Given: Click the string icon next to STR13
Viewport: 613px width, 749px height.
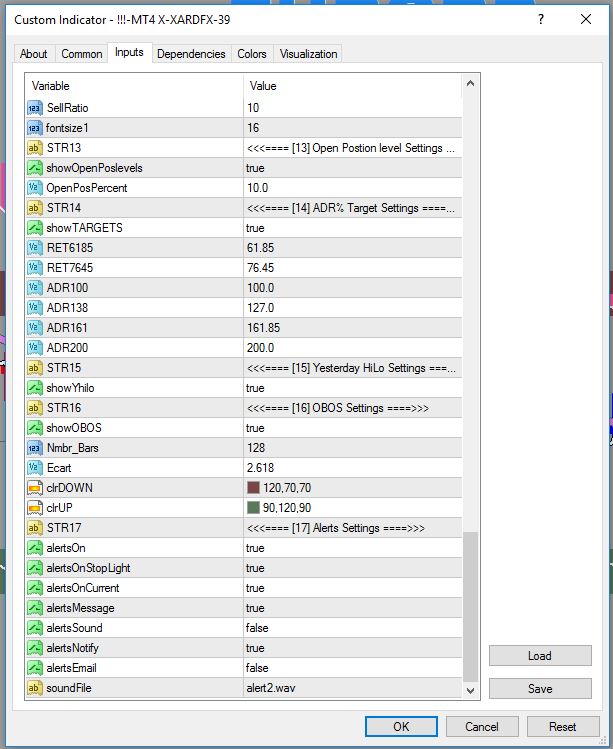Looking at the screenshot, I should tap(35, 148).
